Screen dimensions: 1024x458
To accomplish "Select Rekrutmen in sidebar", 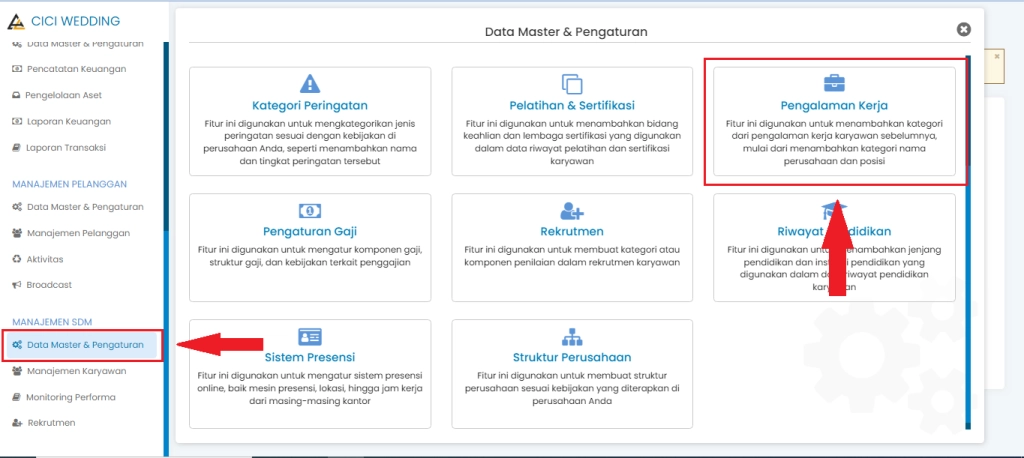I will point(51,423).
